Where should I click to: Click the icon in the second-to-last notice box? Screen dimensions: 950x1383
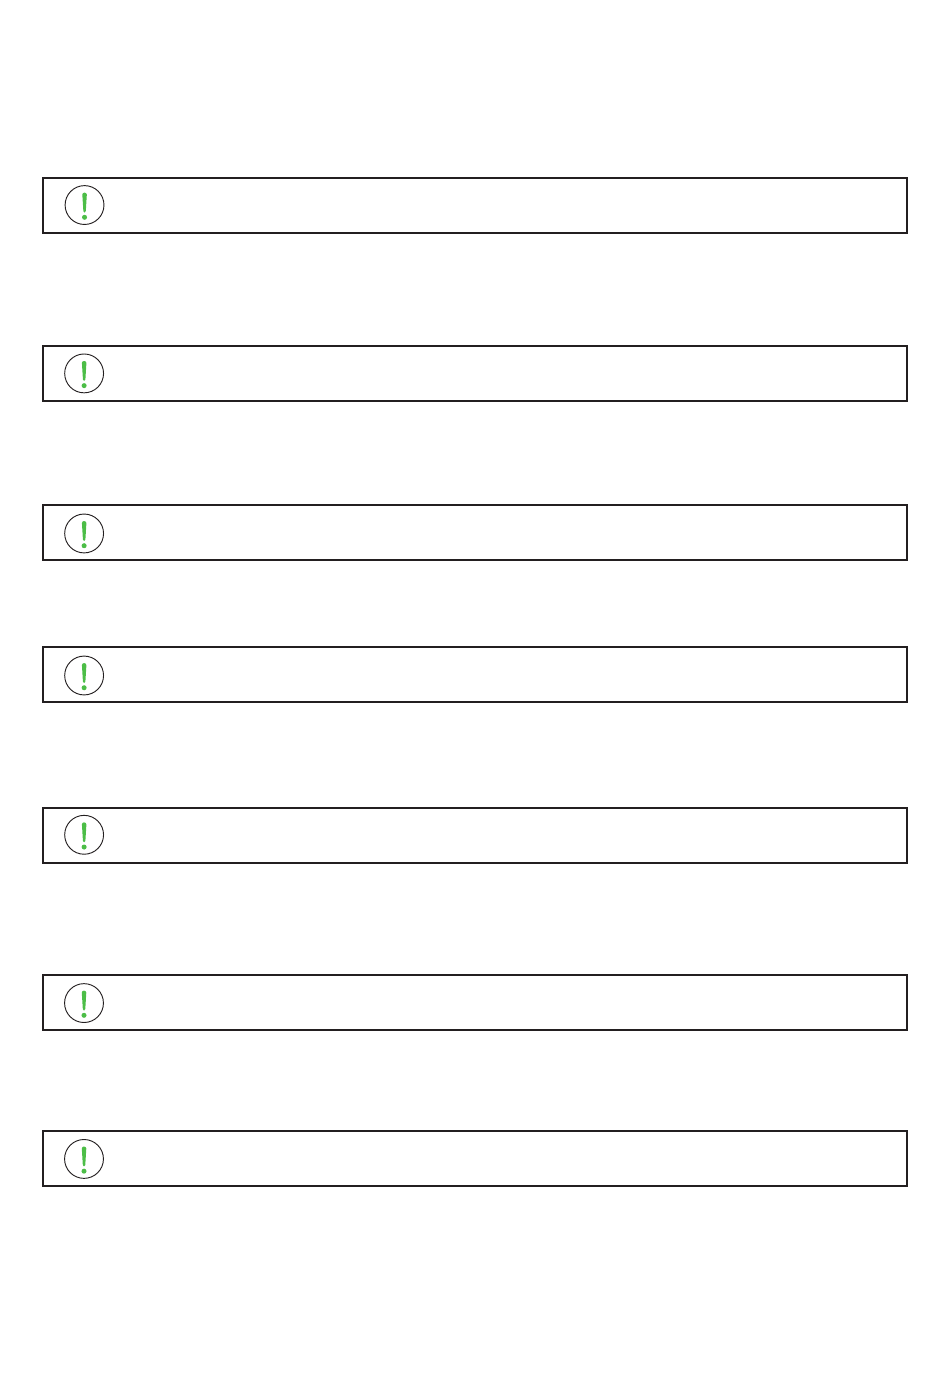(x=84, y=1003)
